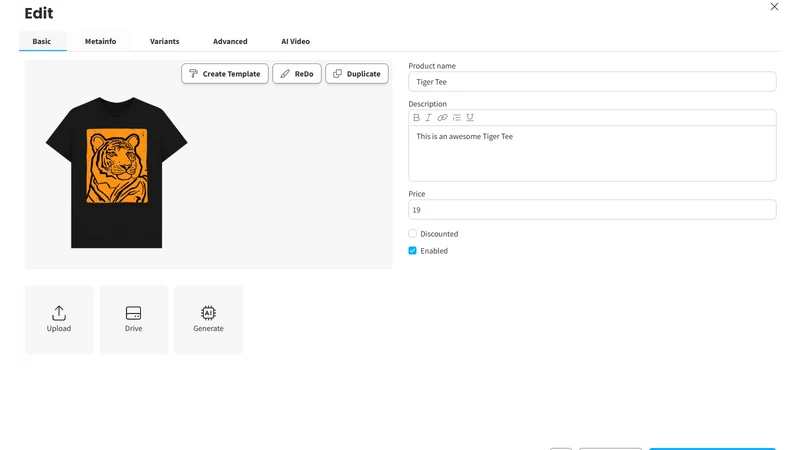Click into the Description text area
The height and width of the screenshot is (450, 800).
tap(592, 154)
